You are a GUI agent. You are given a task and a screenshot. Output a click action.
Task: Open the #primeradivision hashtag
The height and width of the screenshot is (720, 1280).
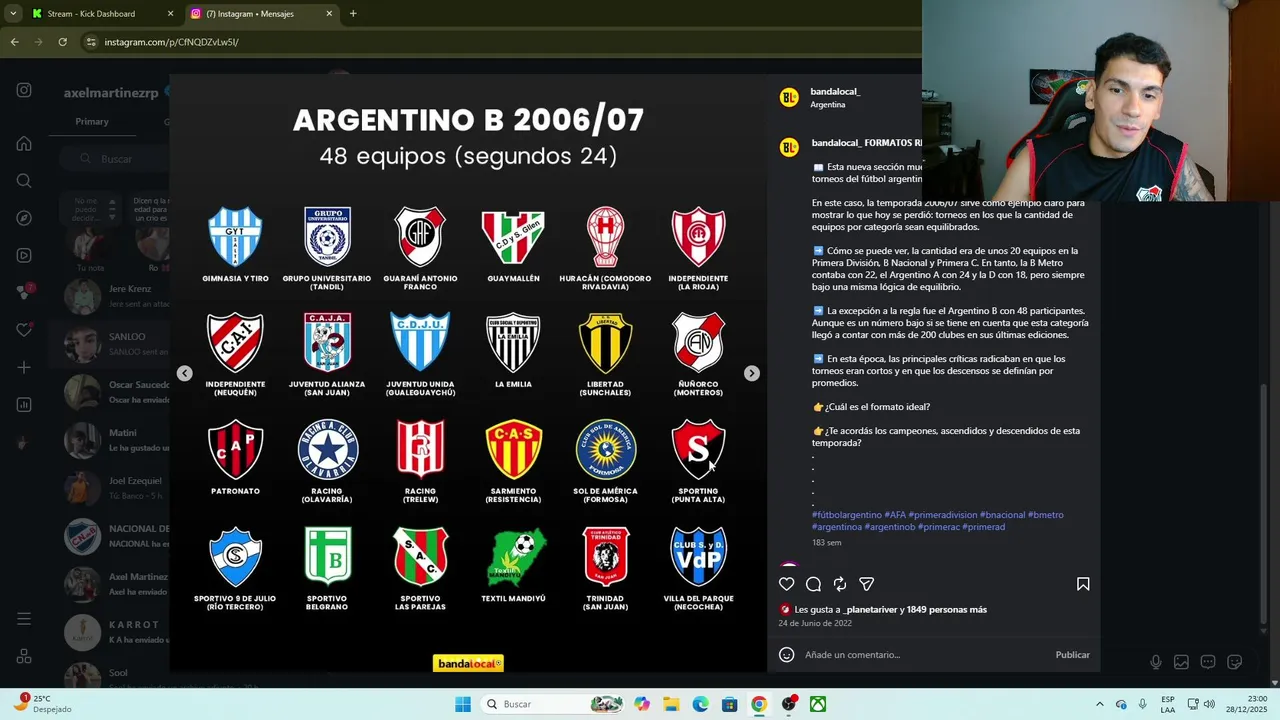pyautogui.click(x=942, y=515)
